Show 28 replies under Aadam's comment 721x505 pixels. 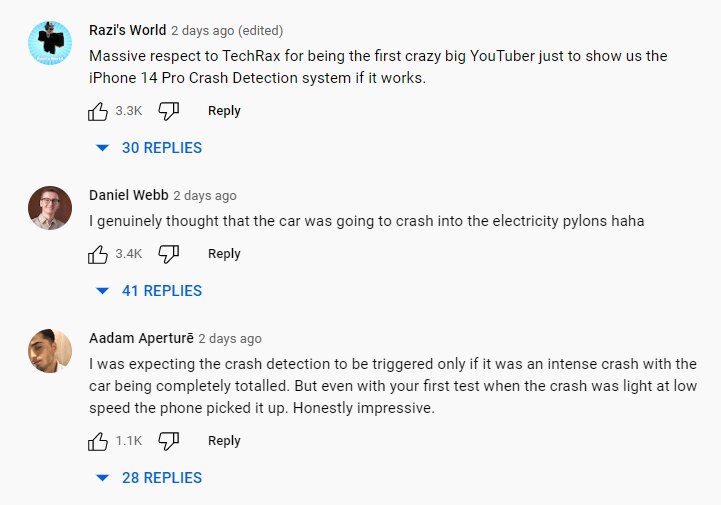[x=150, y=478]
